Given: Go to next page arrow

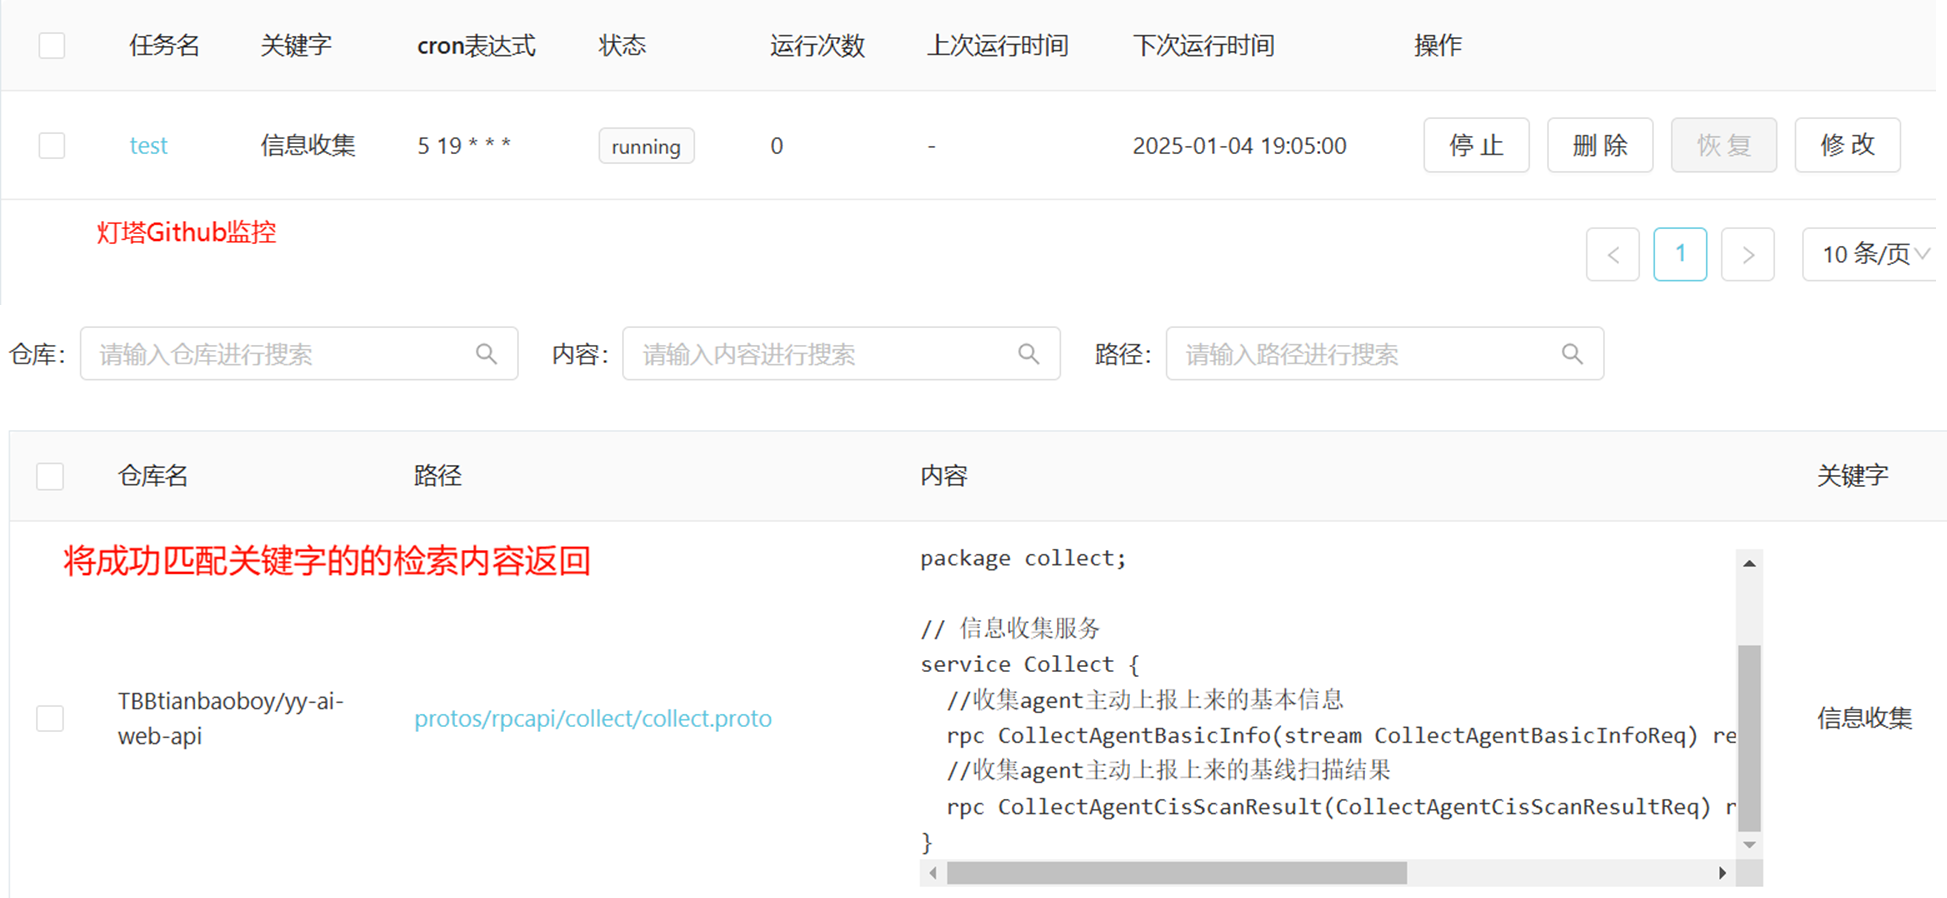Looking at the screenshot, I should pyautogui.click(x=1748, y=255).
